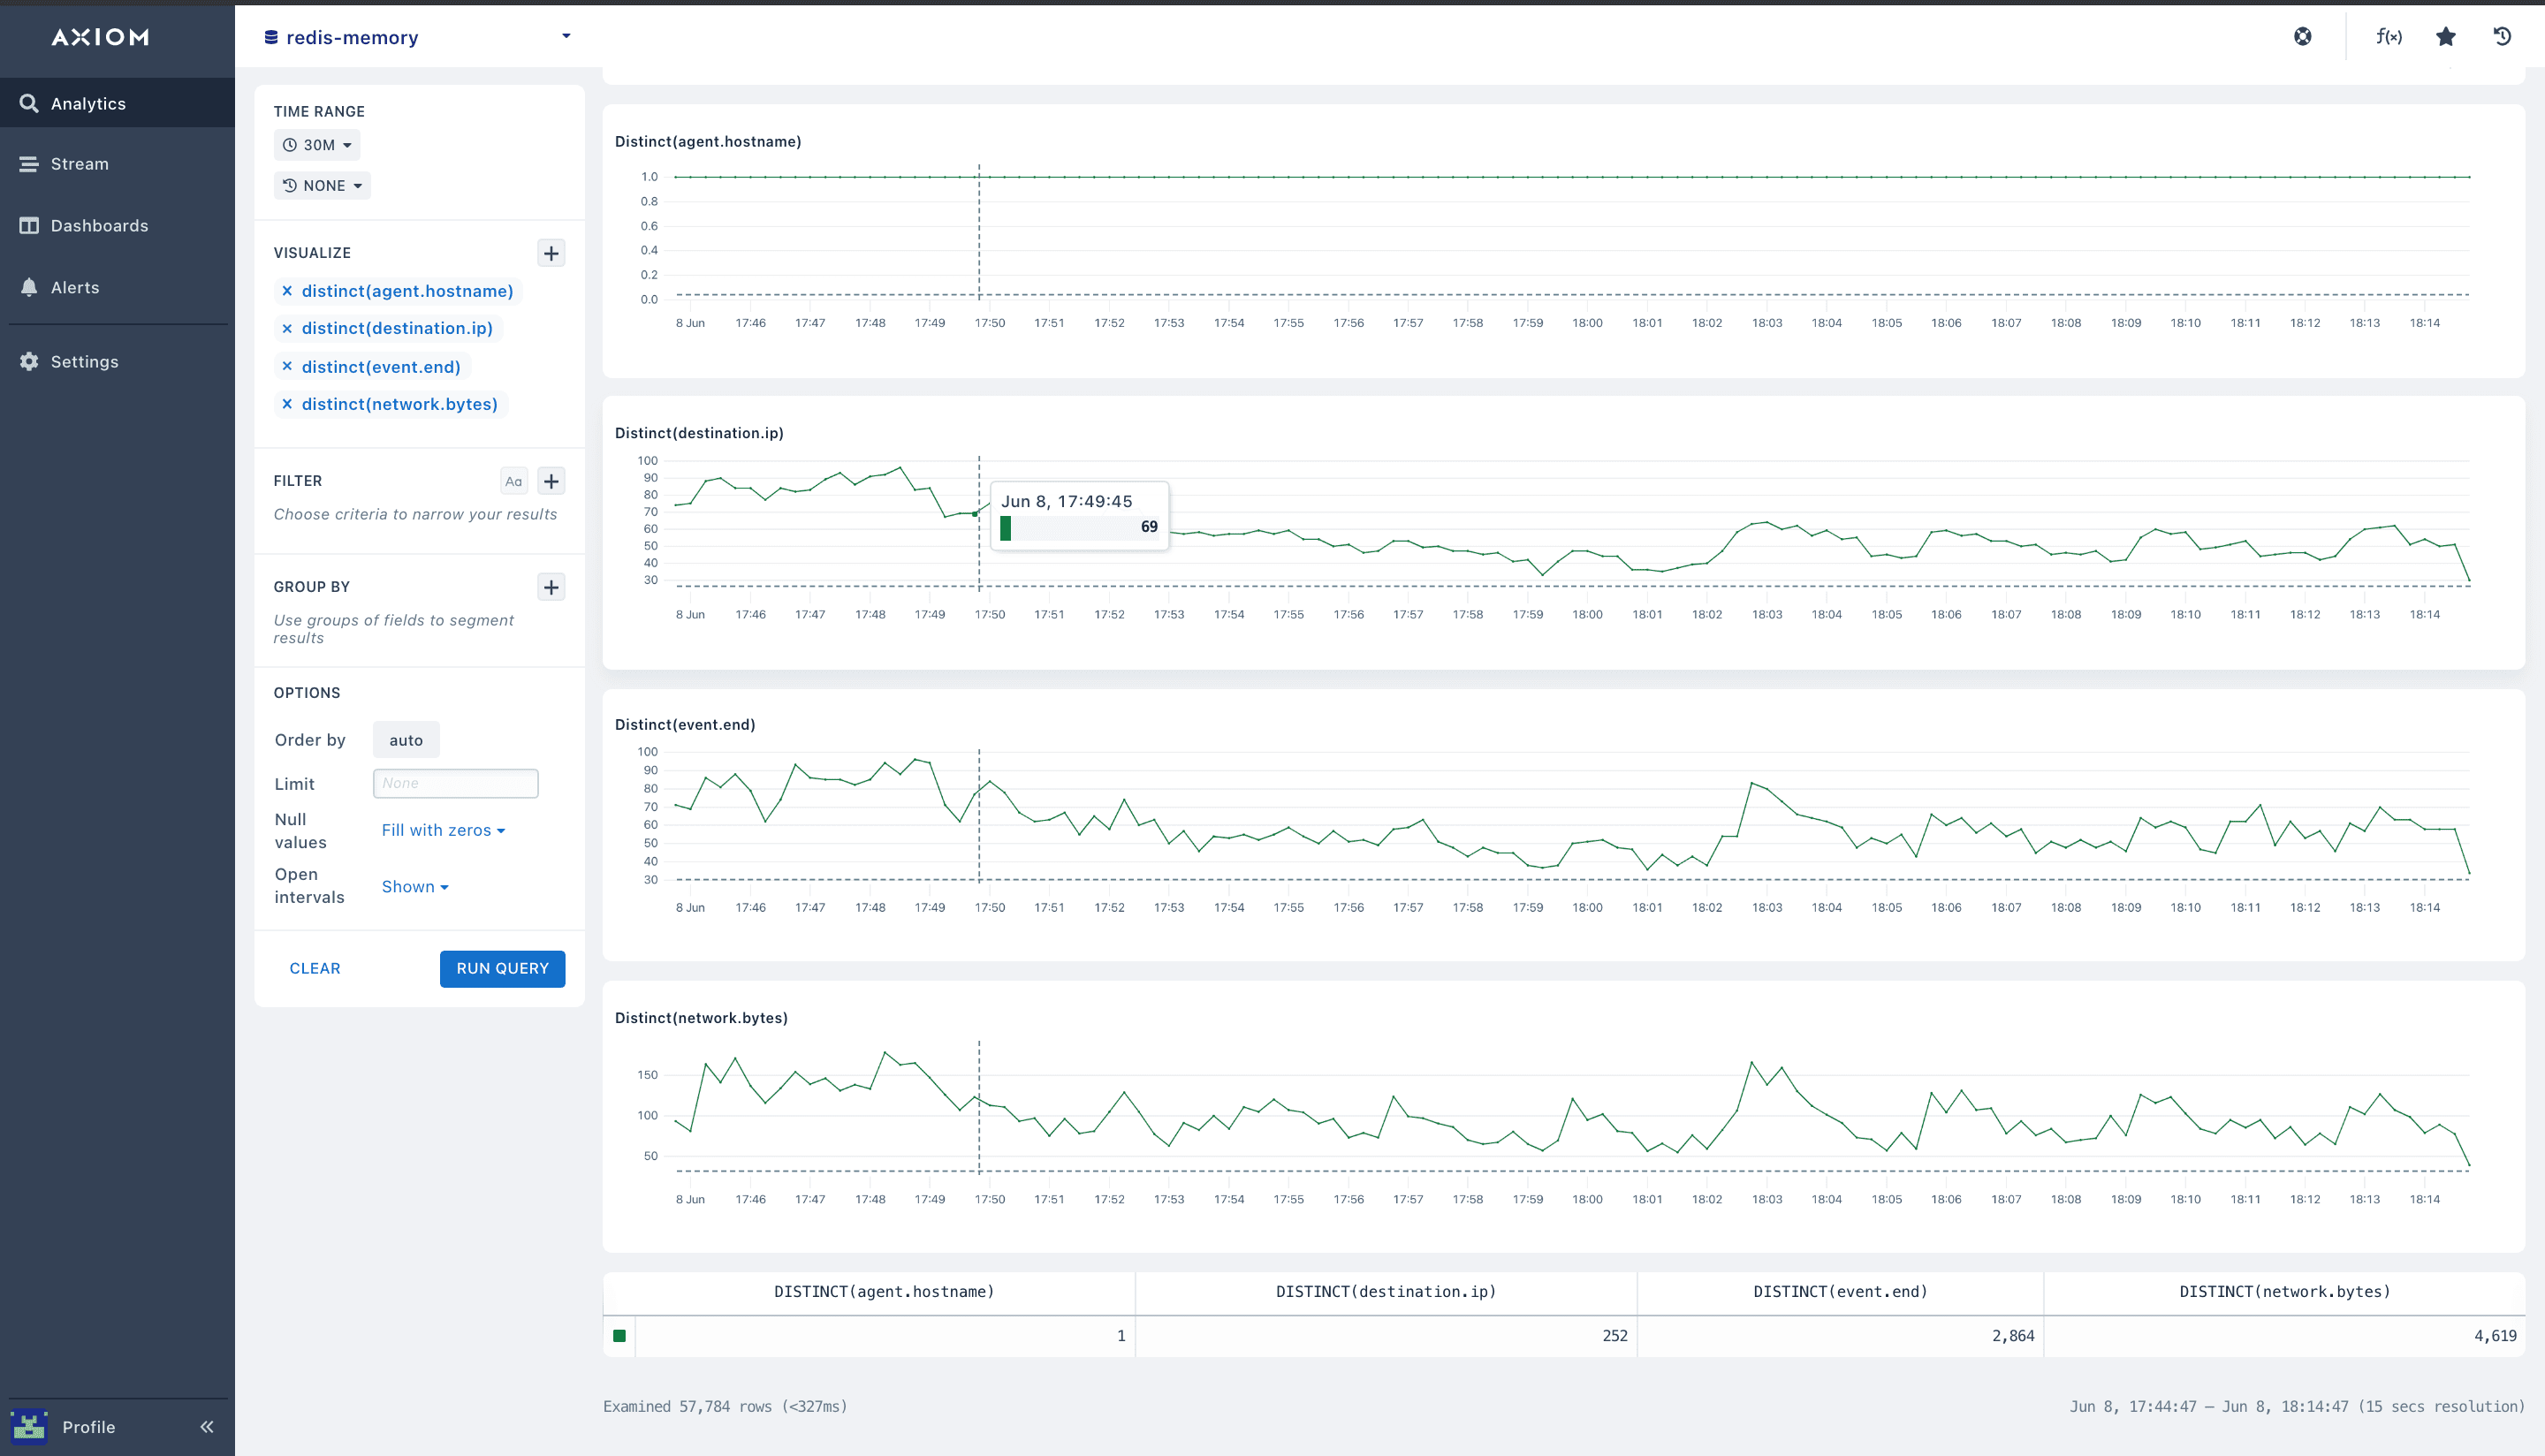Add a visualization with the plus icon
2545x1456 pixels.
point(551,253)
